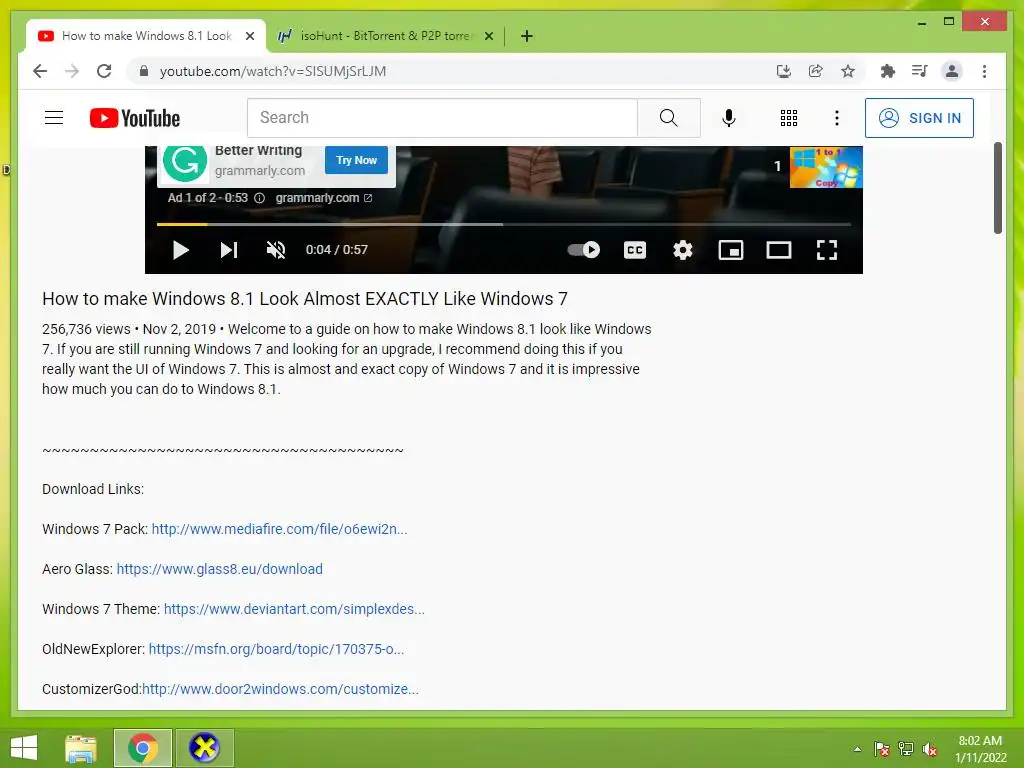
Task: Open player settings gear
Action: (682, 250)
